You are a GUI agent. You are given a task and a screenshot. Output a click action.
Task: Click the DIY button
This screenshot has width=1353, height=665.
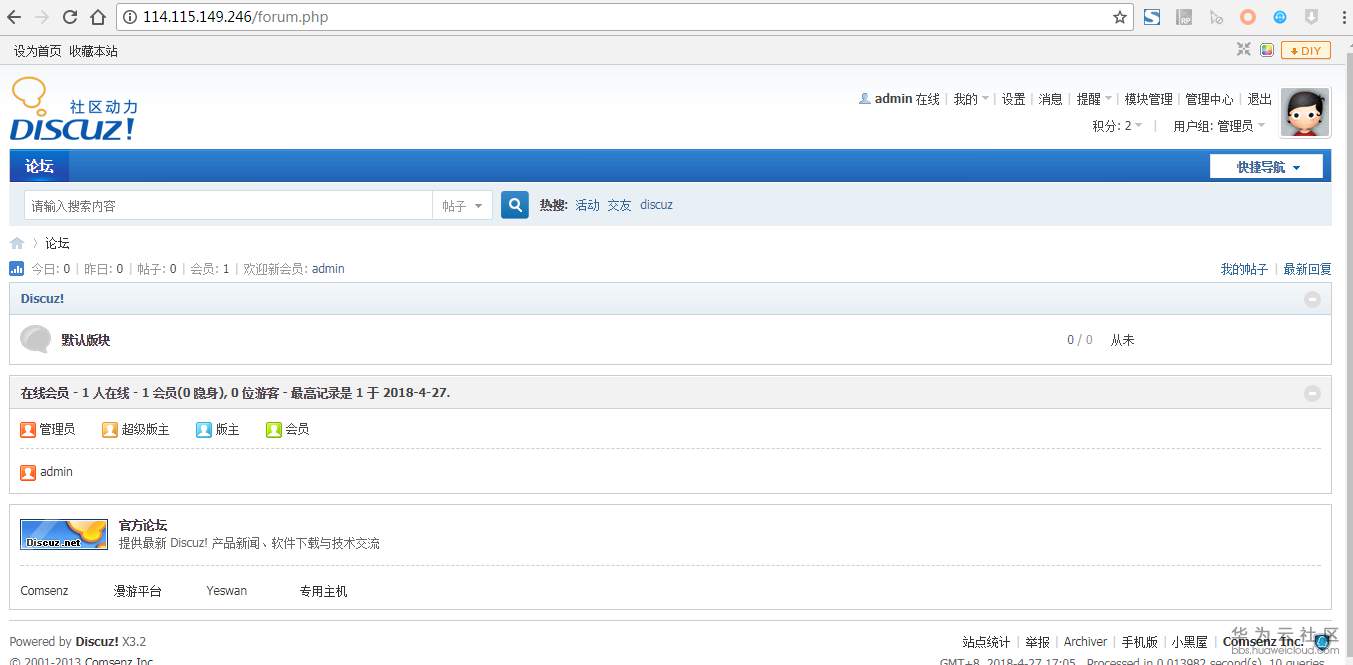(1306, 50)
